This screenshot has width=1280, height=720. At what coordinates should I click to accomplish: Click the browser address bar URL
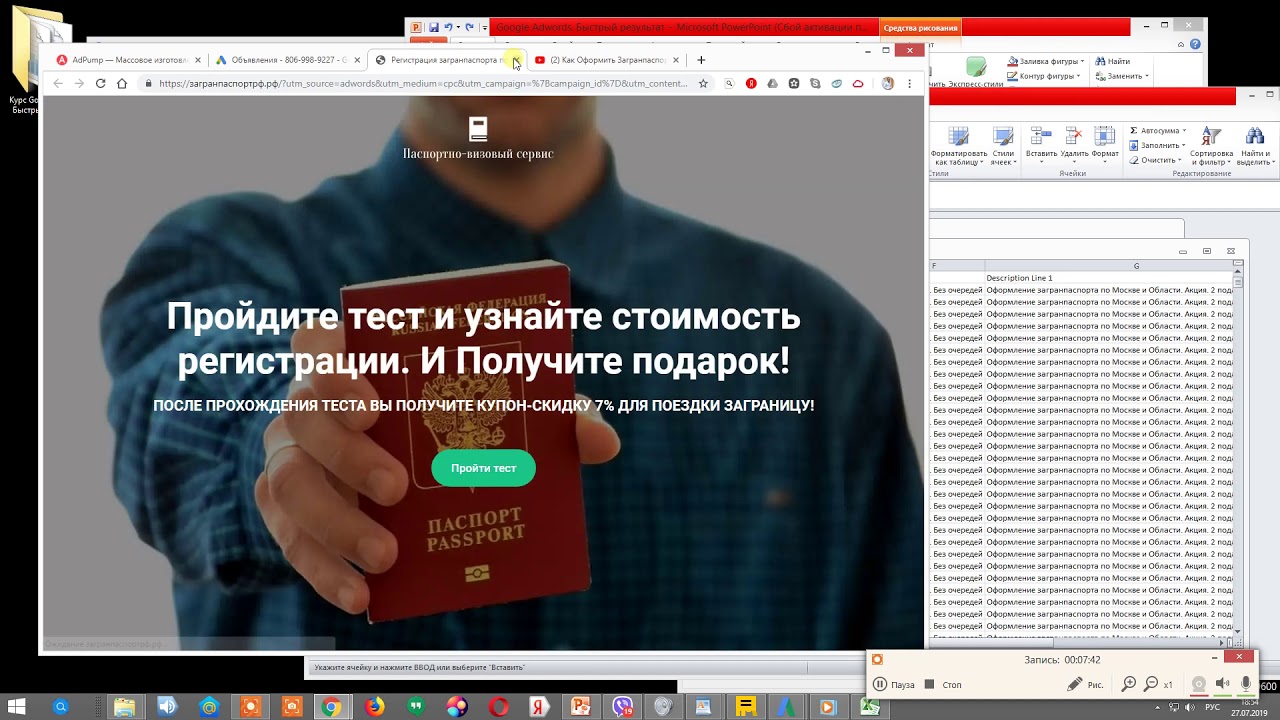point(420,84)
